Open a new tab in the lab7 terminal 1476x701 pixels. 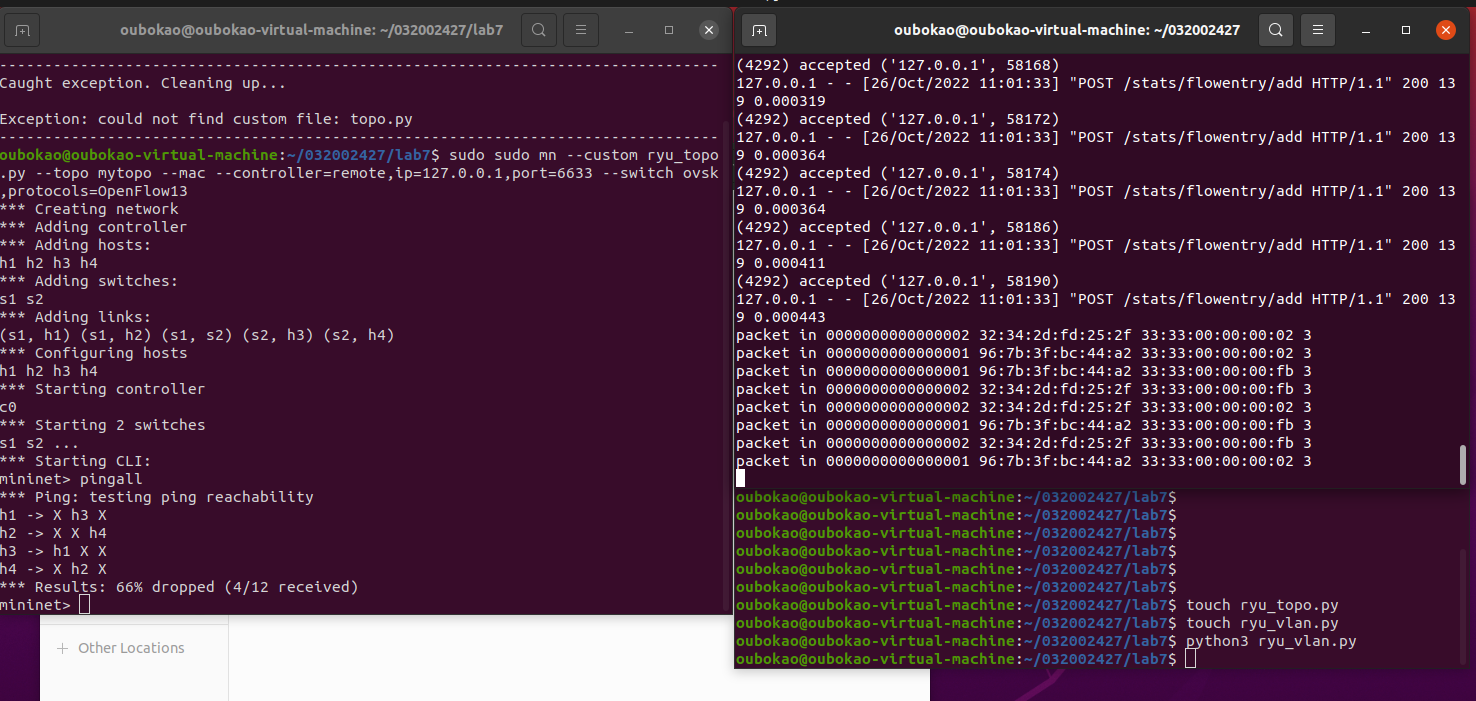point(23,30)
